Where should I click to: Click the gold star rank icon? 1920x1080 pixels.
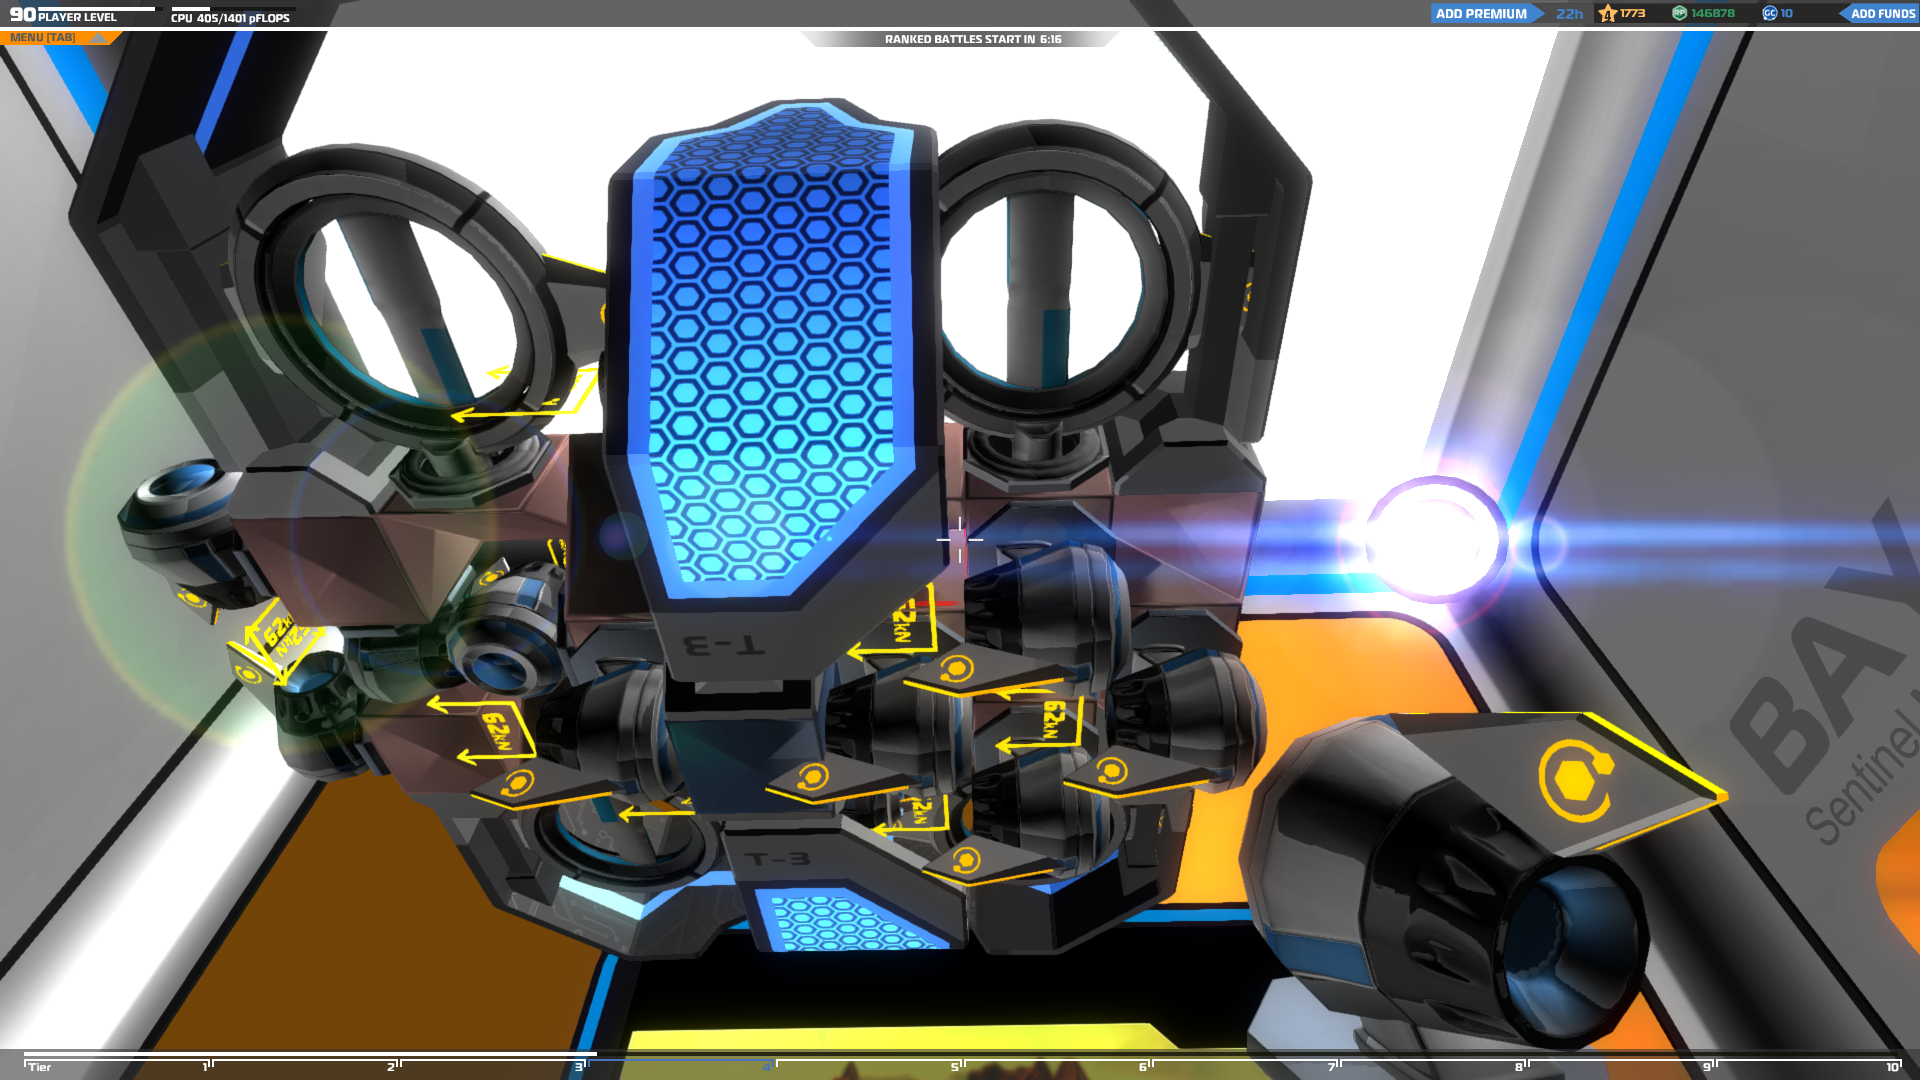point(1608,14)
